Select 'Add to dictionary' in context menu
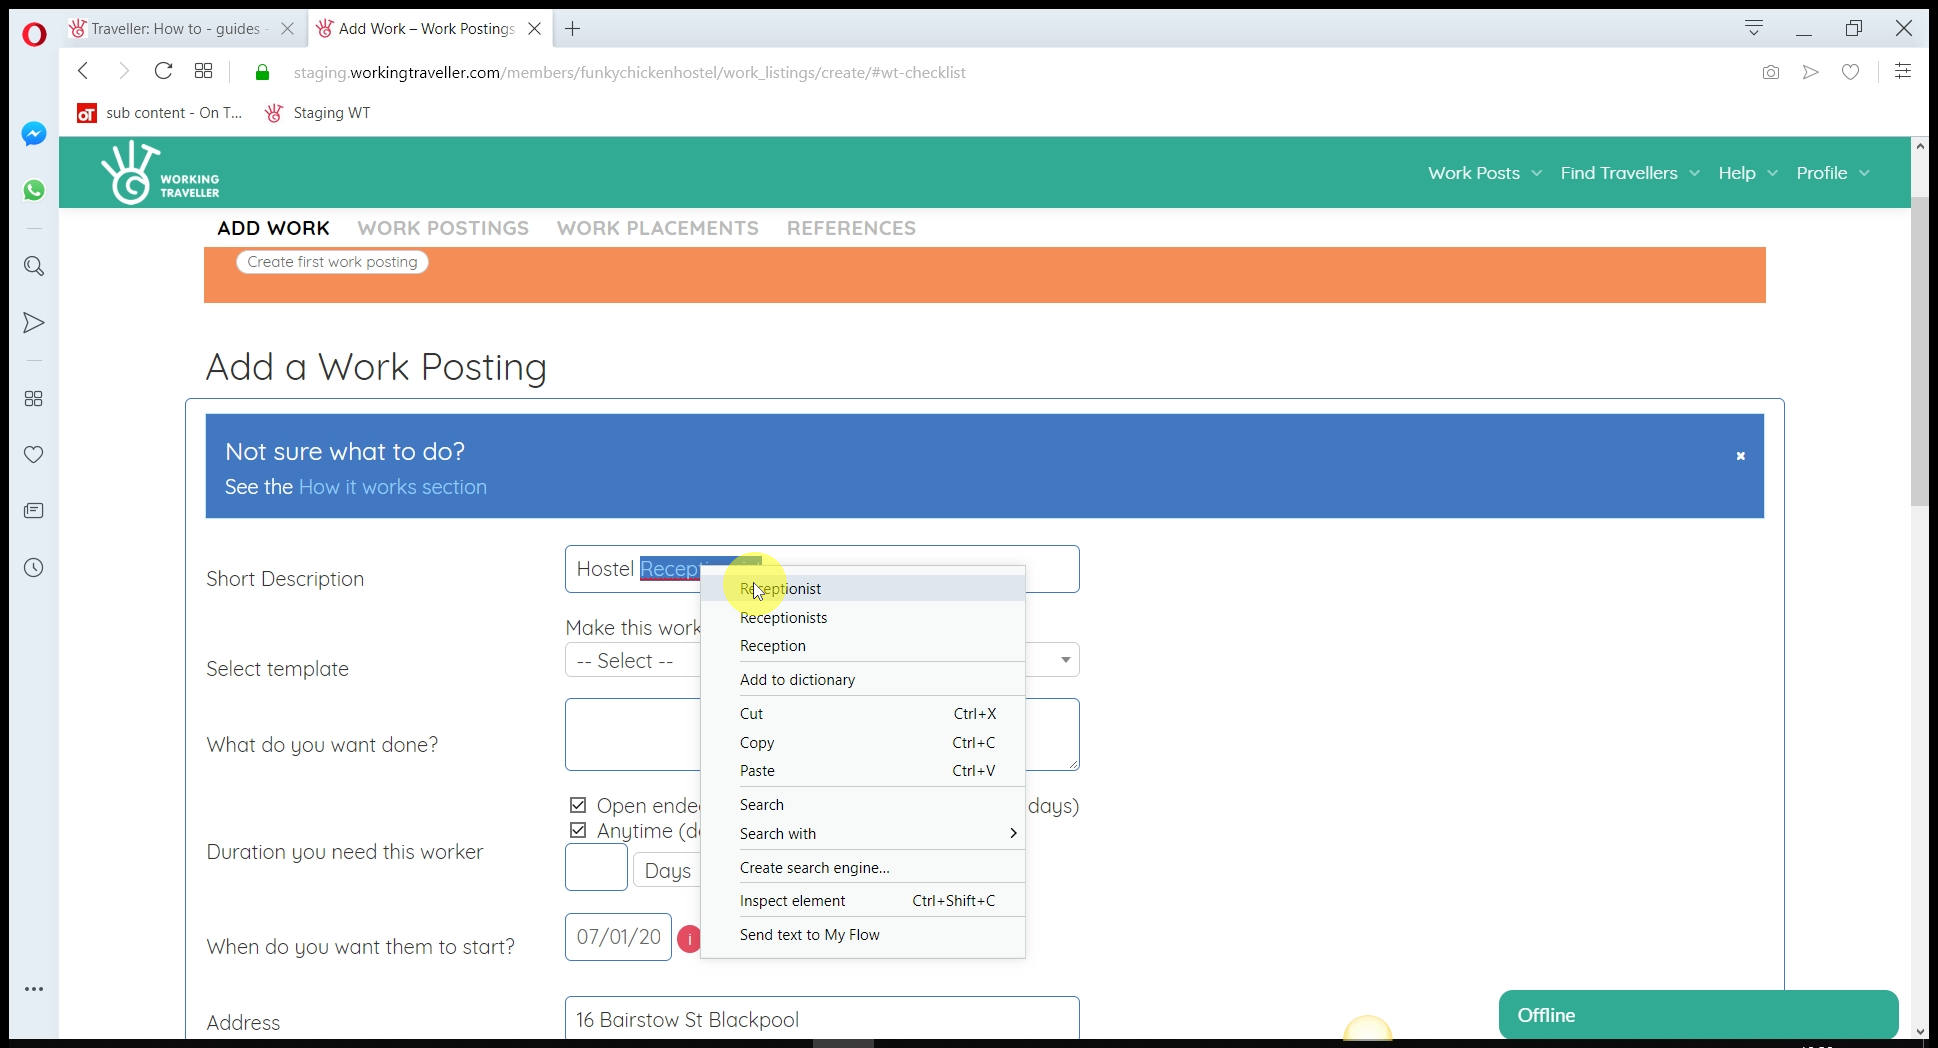 (x=797, y=680)
